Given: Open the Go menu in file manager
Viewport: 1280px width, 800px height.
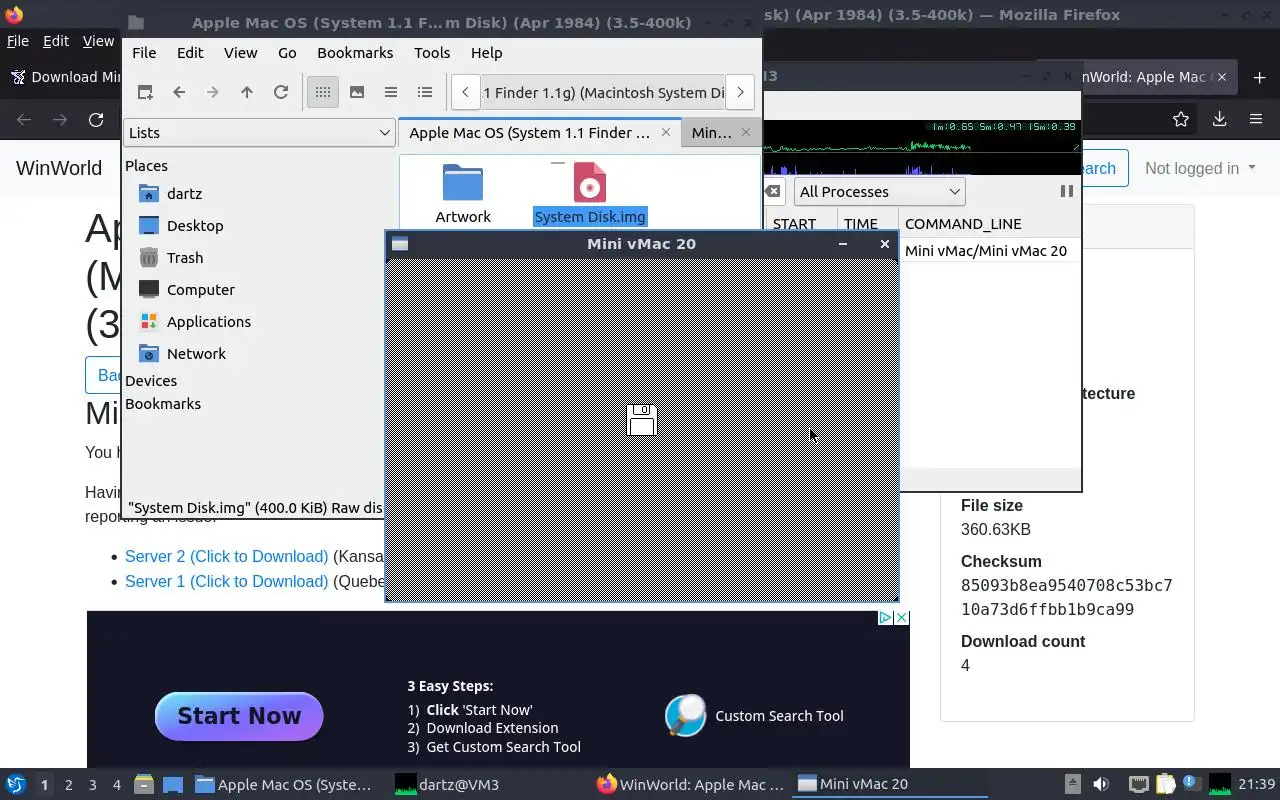Looking at the screenshot, I should [x=287, y=53].
